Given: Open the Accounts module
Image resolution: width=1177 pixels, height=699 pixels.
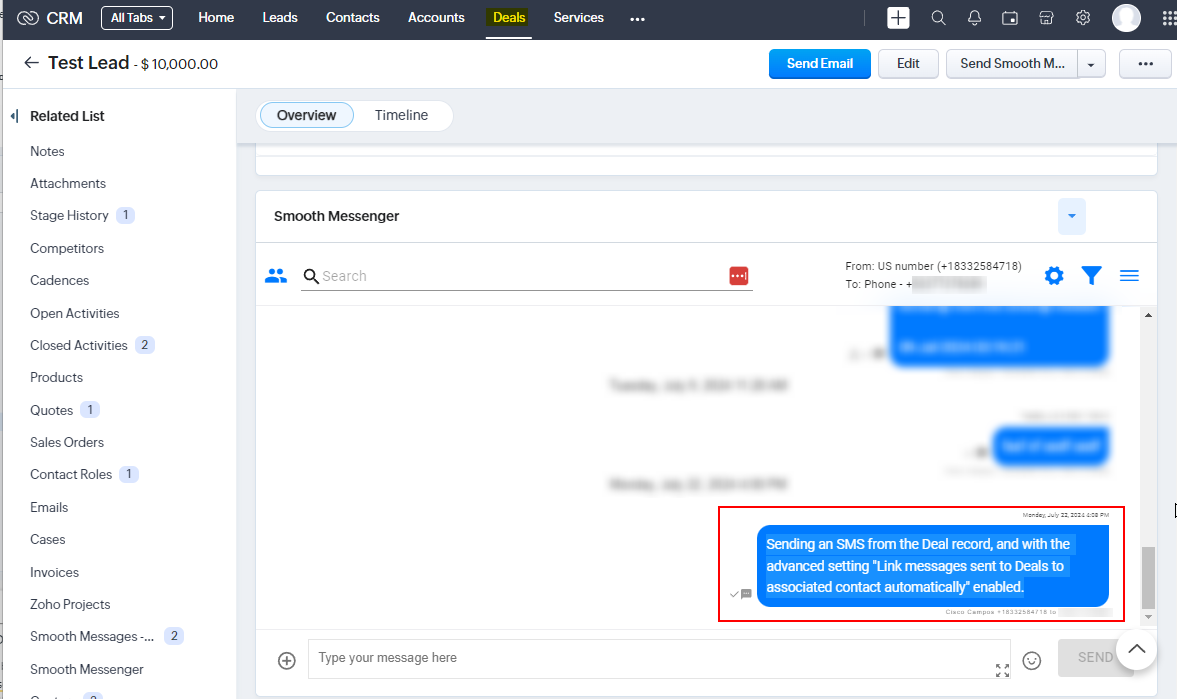Looking at the screenshot, I should coord(436,17).
